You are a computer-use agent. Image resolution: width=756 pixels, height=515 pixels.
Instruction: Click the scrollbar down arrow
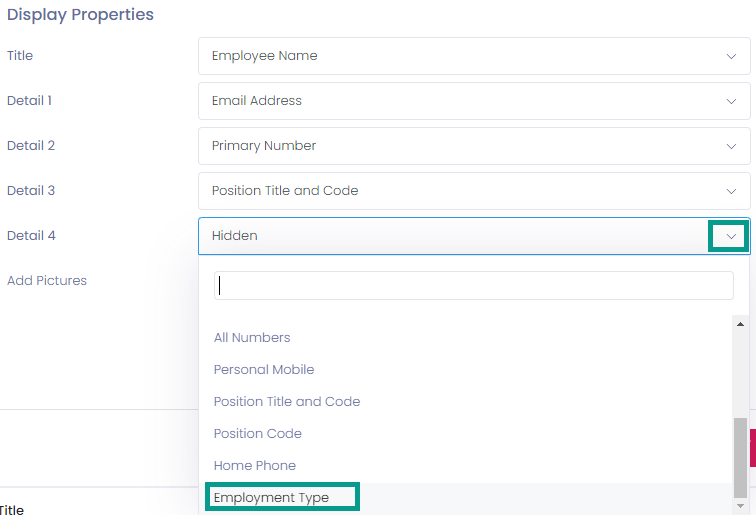[x=740, y=506]
